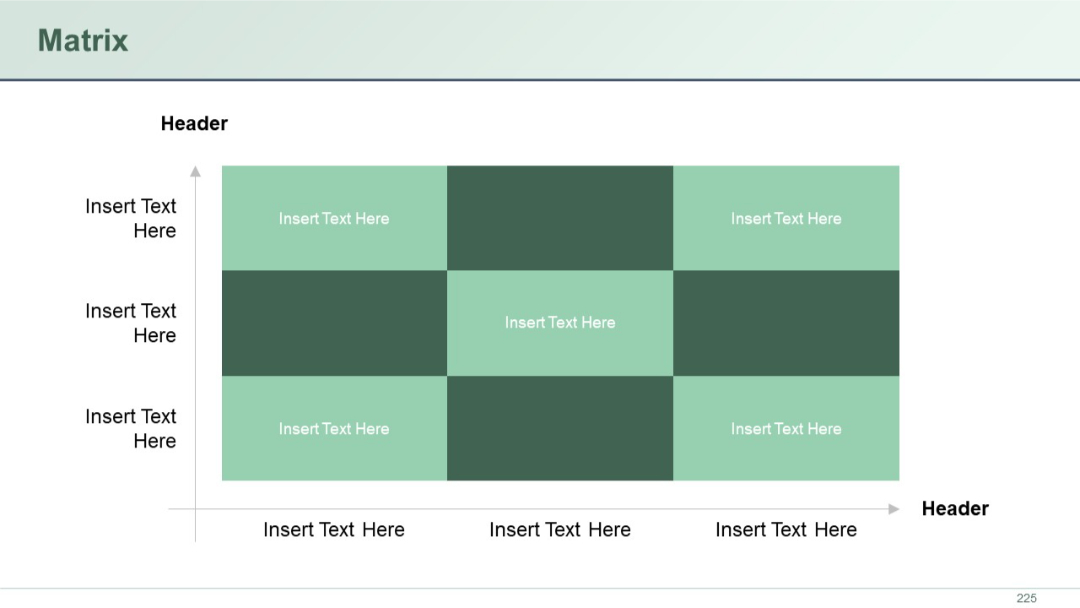
Task: Click "Insert Text Here" in the bottom-right cell
Action: (x=786, y=428)
